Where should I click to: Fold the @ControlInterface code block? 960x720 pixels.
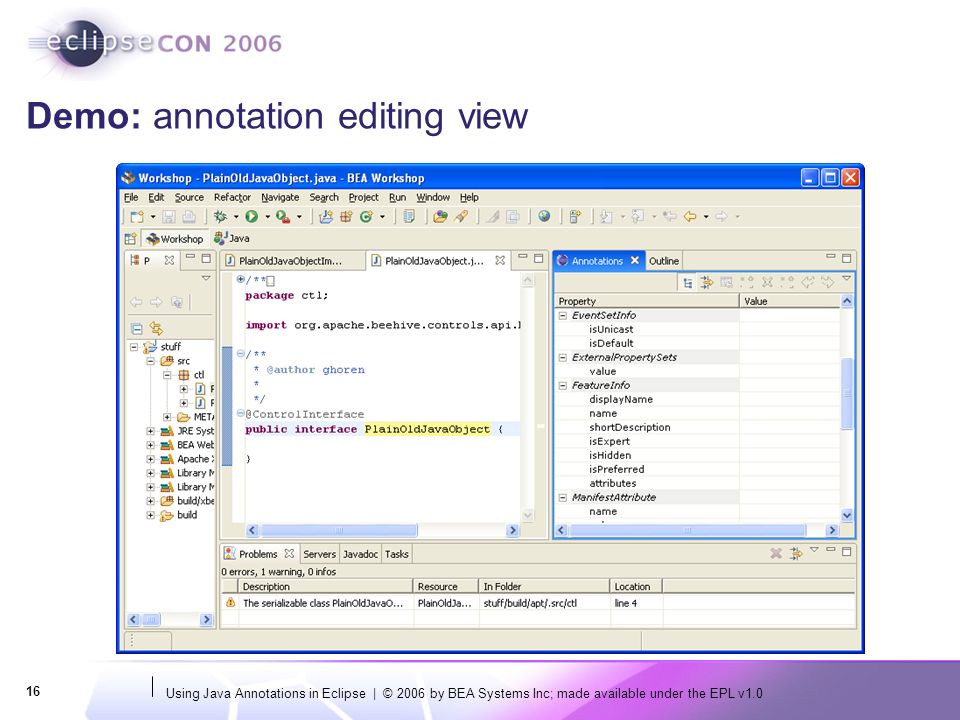[241, 413]
